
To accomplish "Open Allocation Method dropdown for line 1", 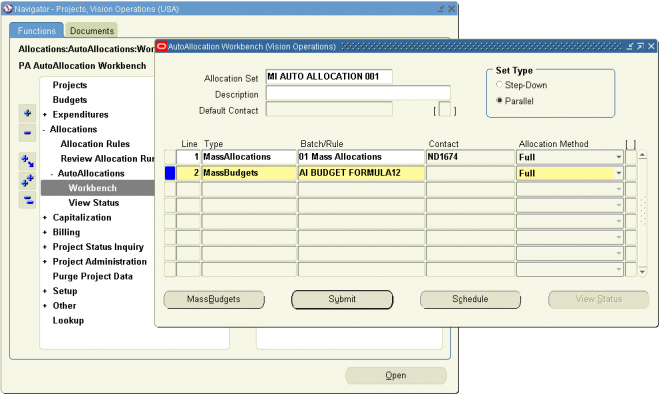I will (x=618, y=157).
